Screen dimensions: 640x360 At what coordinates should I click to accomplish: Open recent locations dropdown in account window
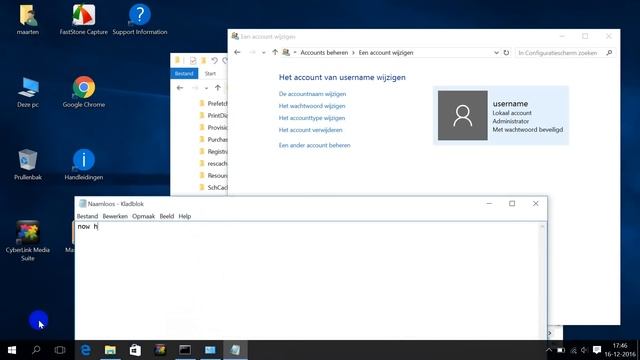pyautogui.click(x=264, y=53)
